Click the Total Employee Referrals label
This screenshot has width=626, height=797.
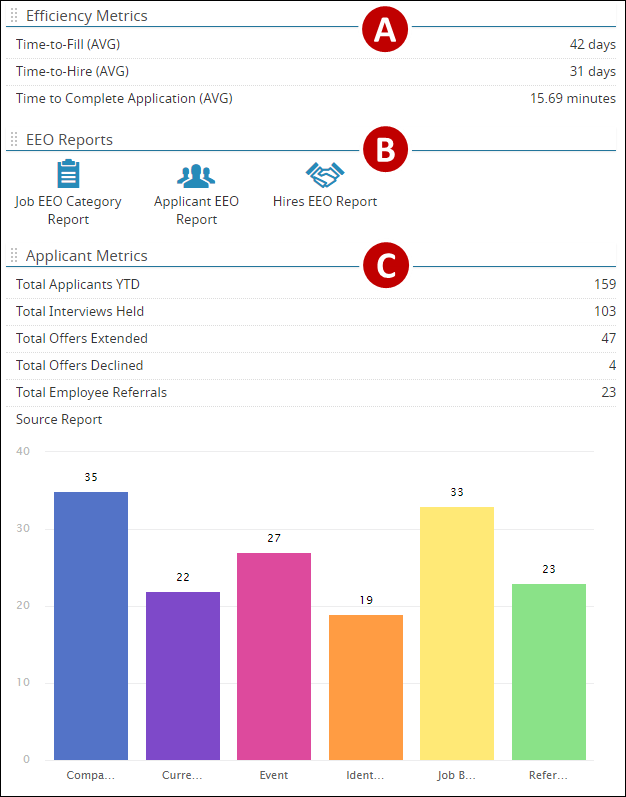[x=91, y=392]
